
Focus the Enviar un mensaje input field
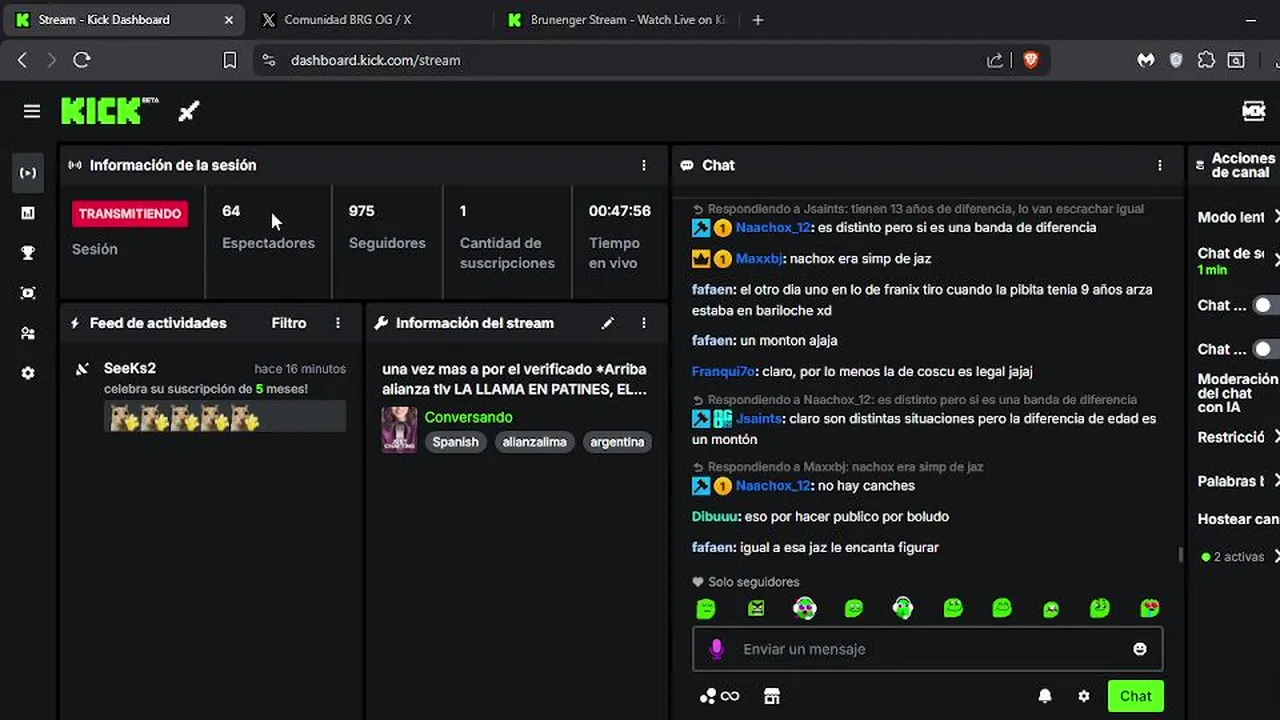[x=927, y=649]
